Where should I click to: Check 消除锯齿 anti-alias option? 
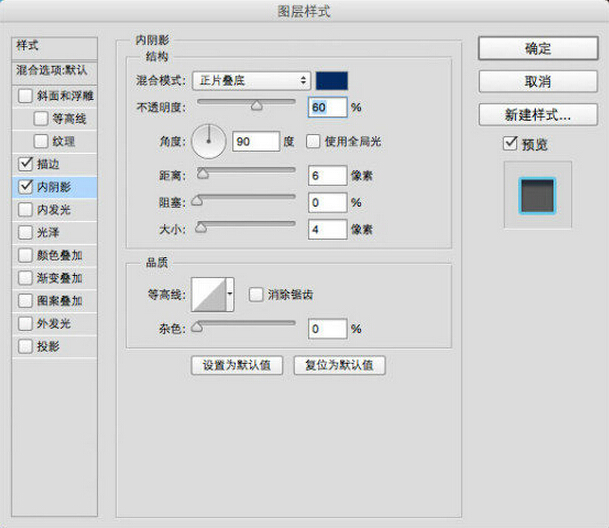coord(256,294)
